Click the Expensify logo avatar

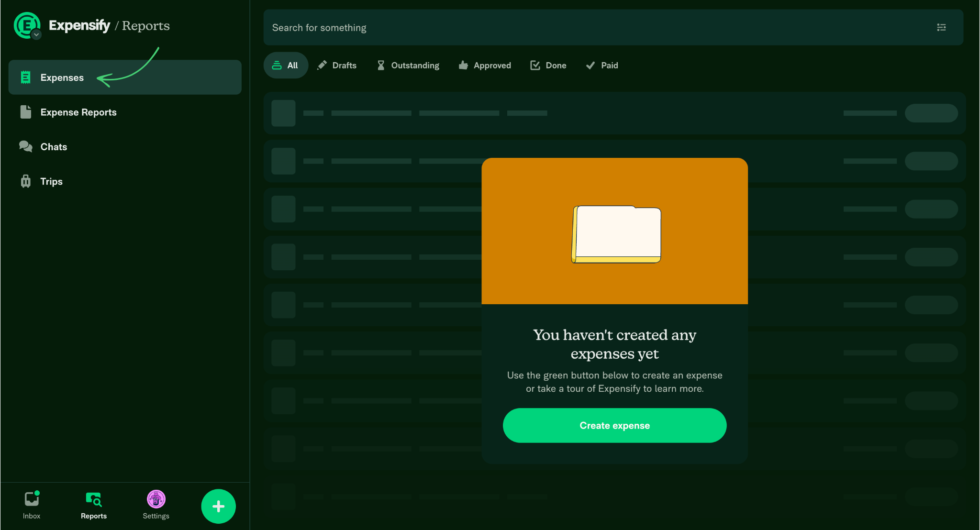[x=26, y=25]
